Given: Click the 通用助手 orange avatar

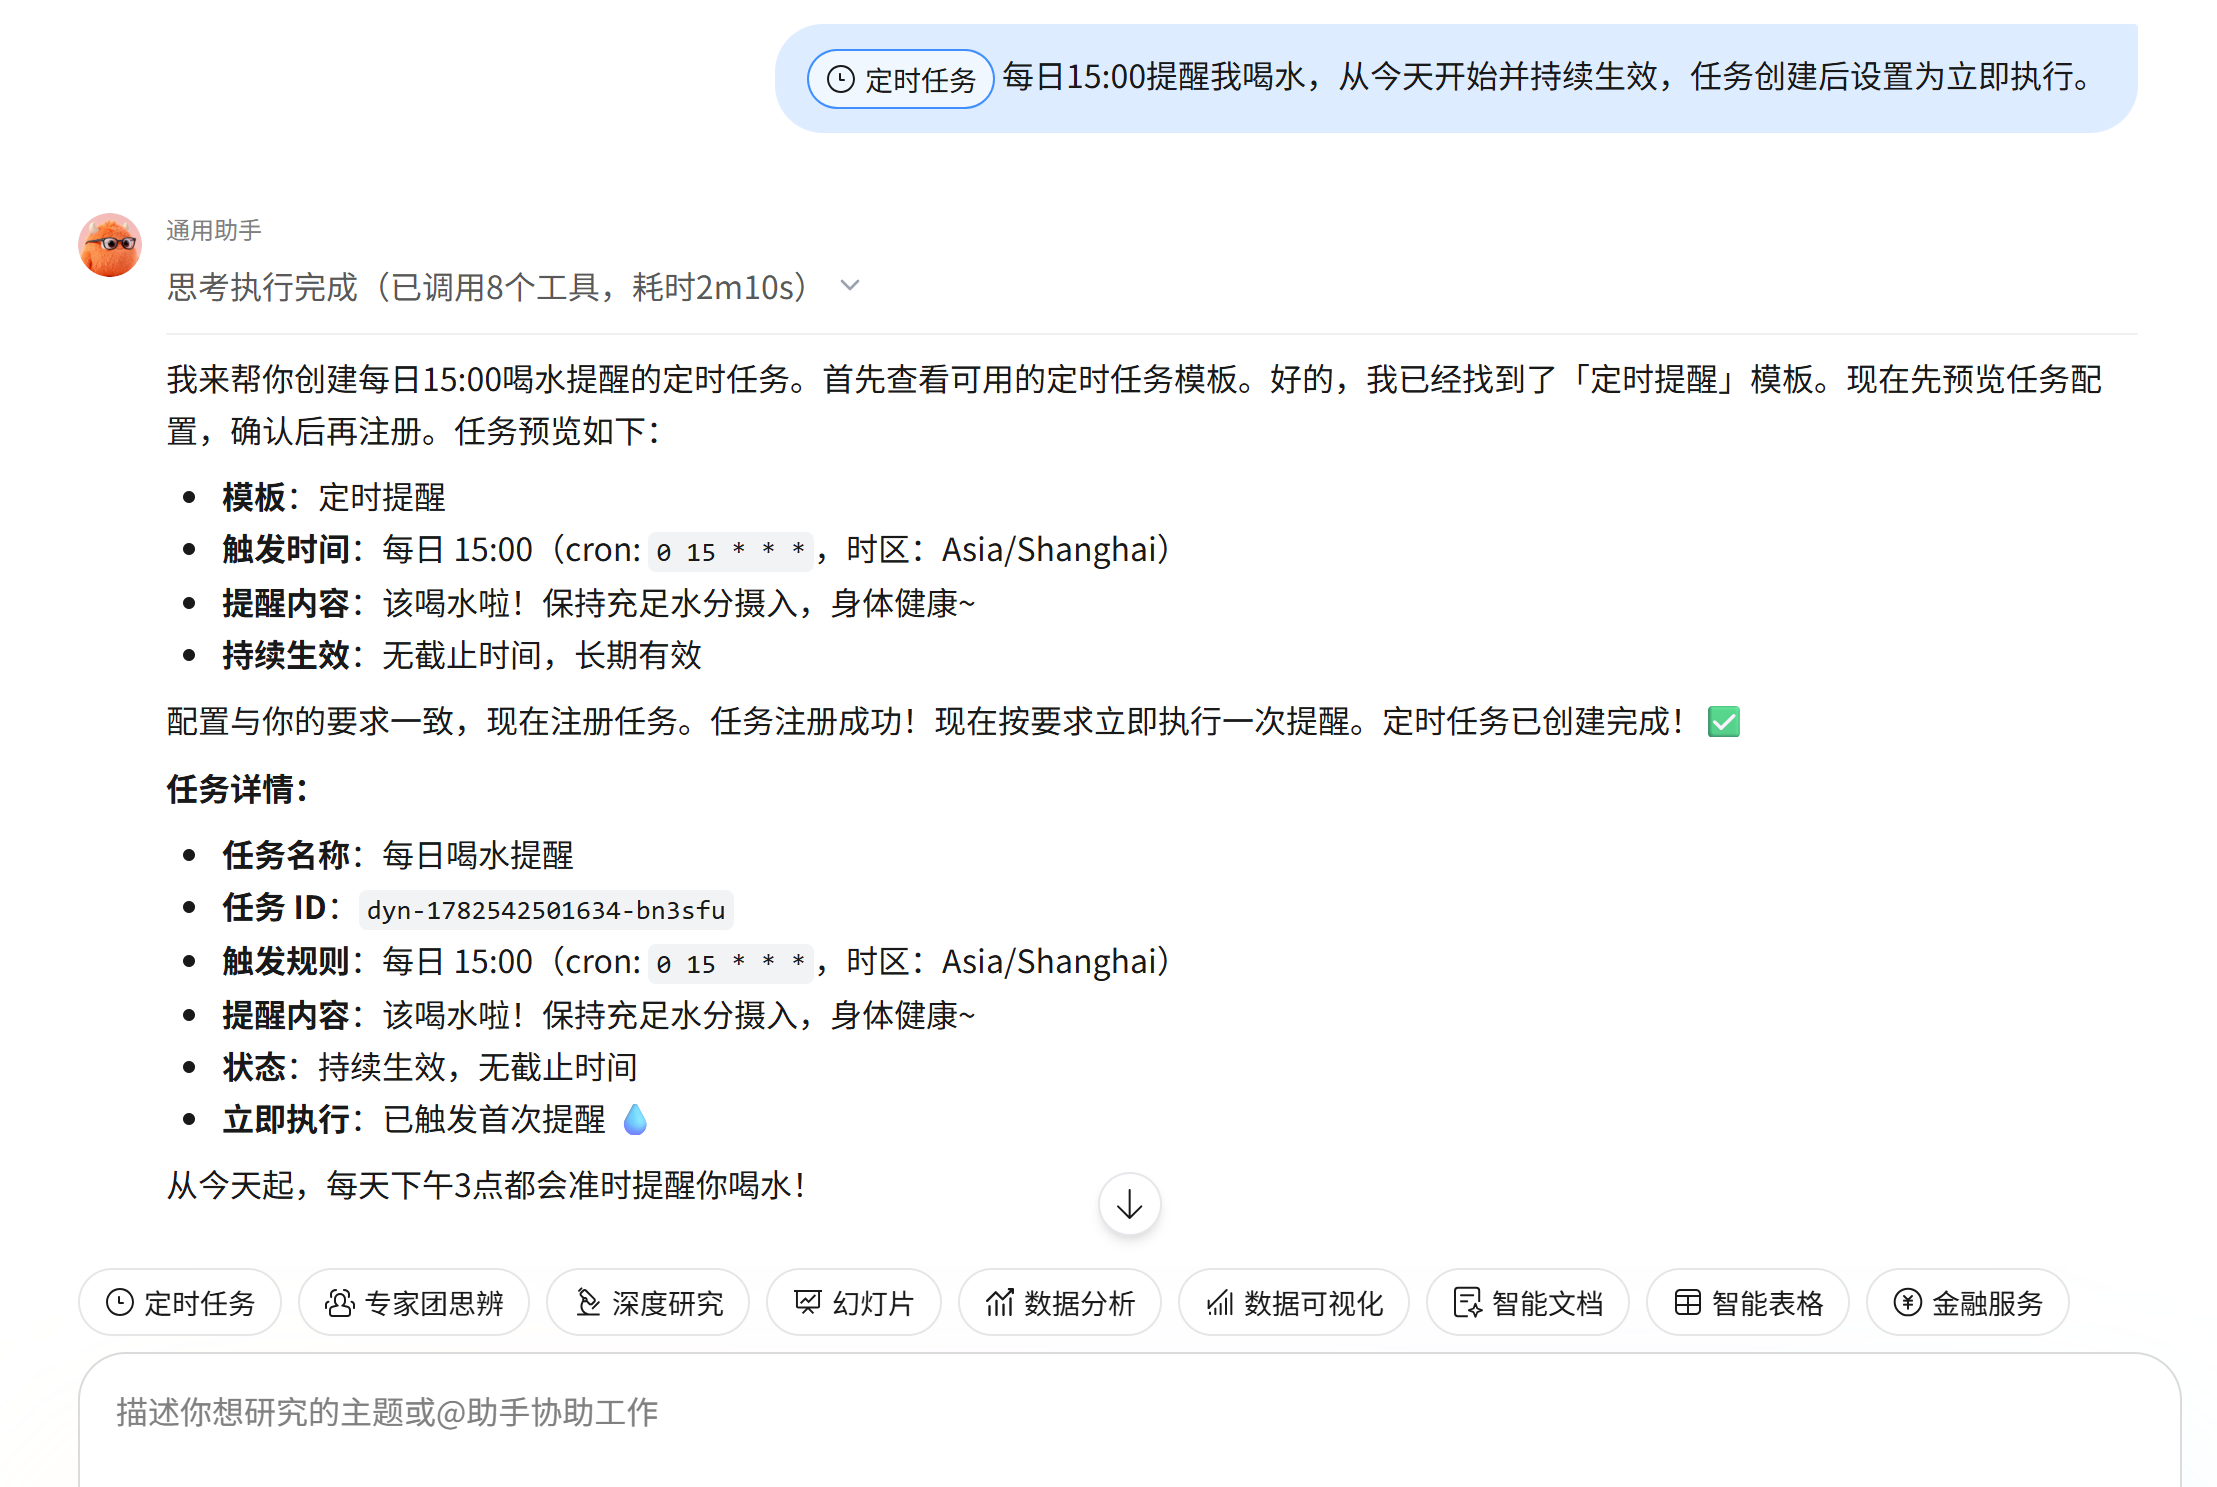Looking at the screenshot, I should point(110,245).
